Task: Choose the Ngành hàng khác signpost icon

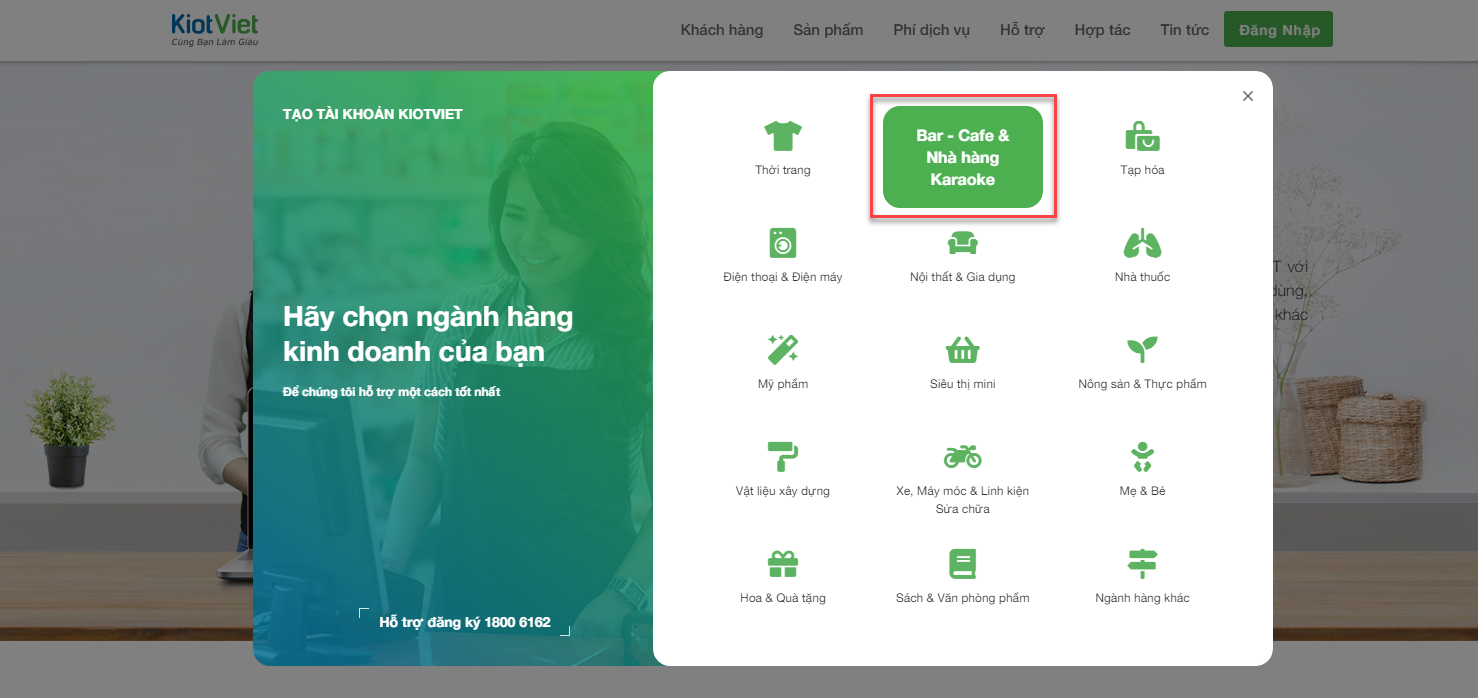Action: click(1142, 564)
